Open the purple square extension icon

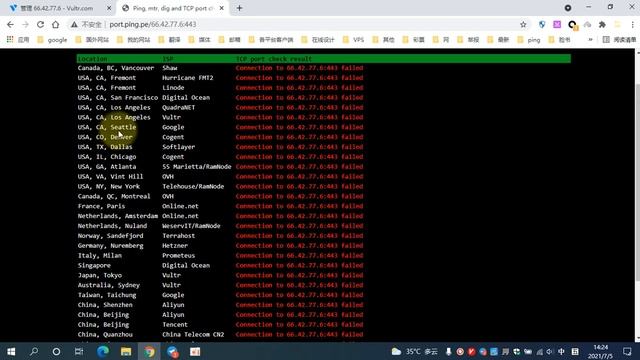click(557, 24)
